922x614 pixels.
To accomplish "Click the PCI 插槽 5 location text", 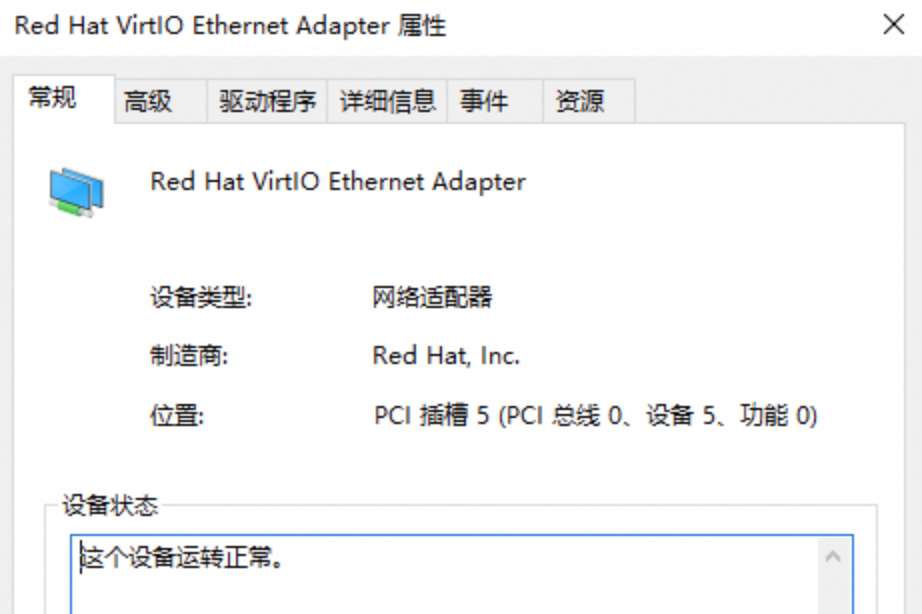I will tap(595, 416).
